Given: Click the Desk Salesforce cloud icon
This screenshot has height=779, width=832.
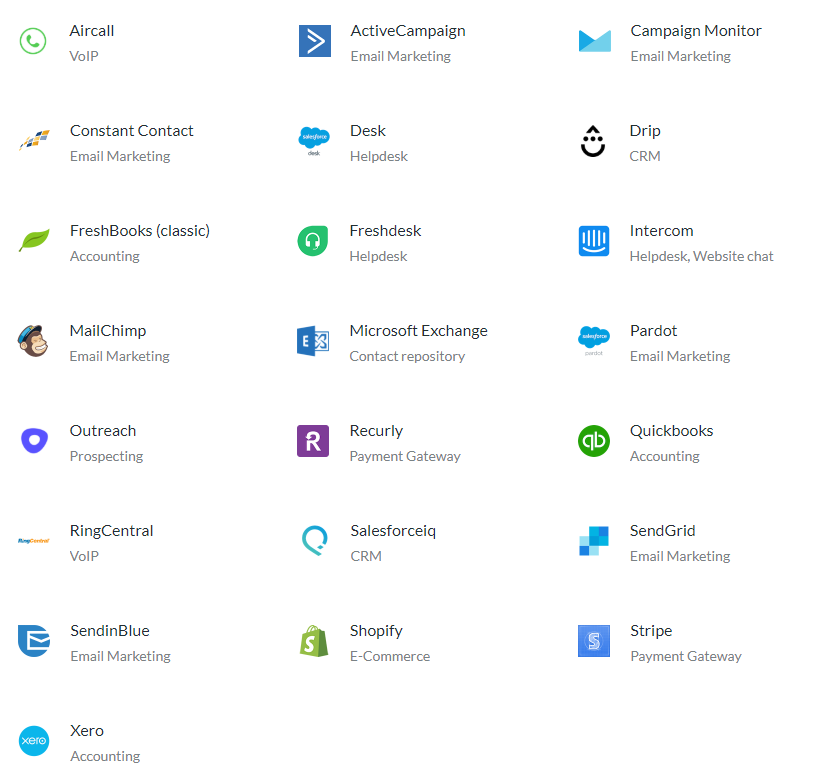Looking at the screenshot, I should tap(314, 141).
